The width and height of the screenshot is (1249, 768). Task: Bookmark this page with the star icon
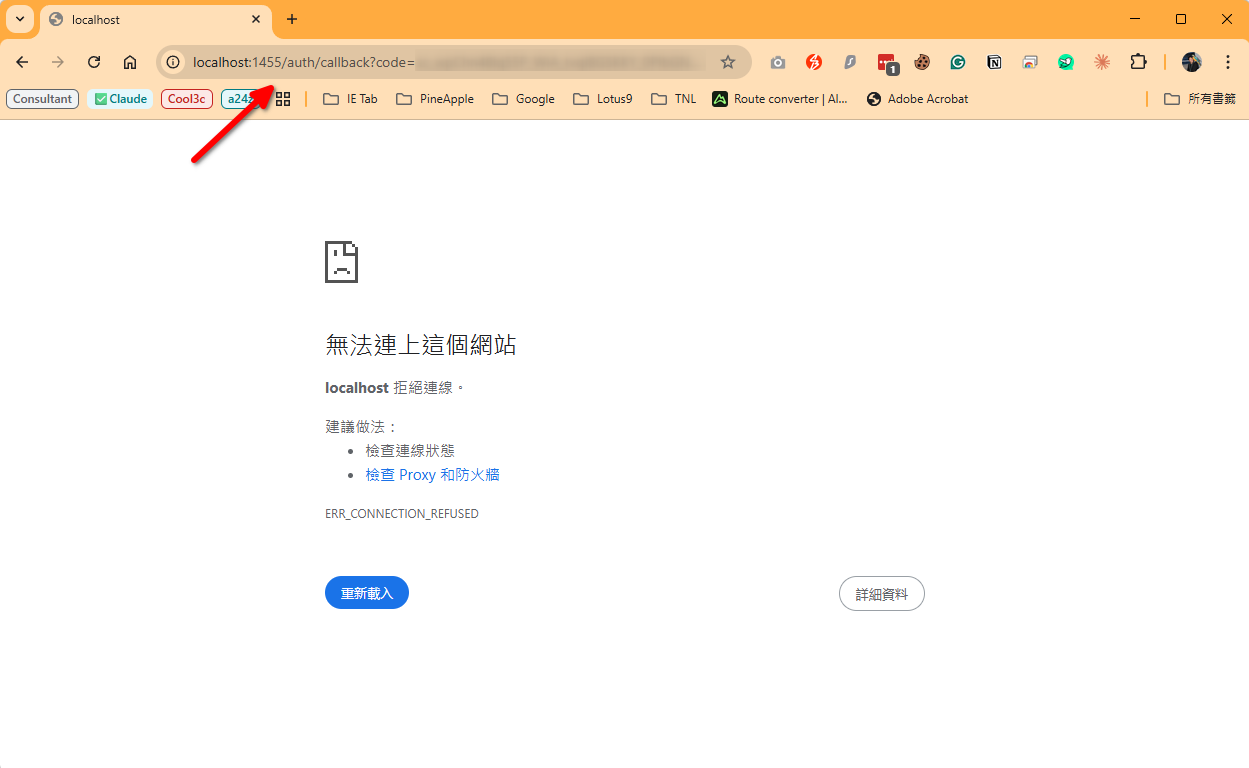(728, 62)
